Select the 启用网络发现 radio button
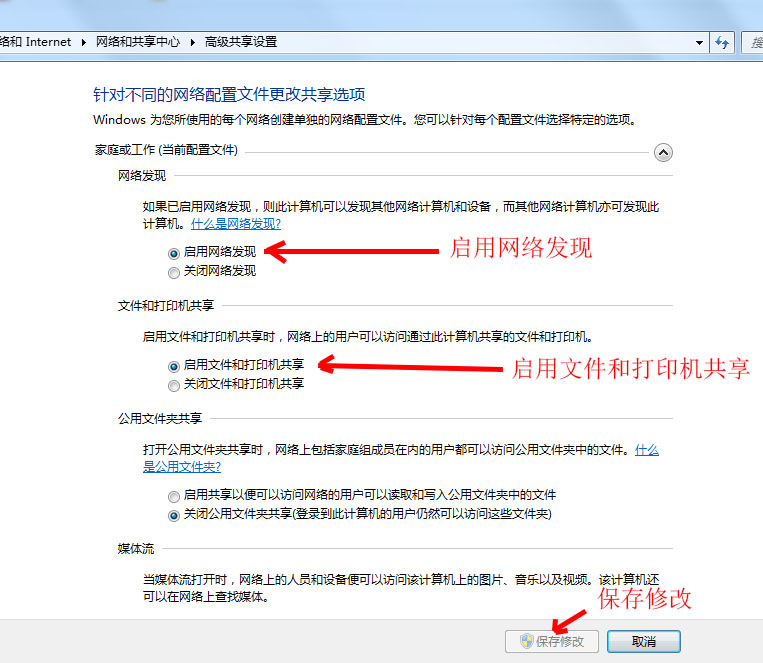The image size is (763, 663). (x=174, y=253)
